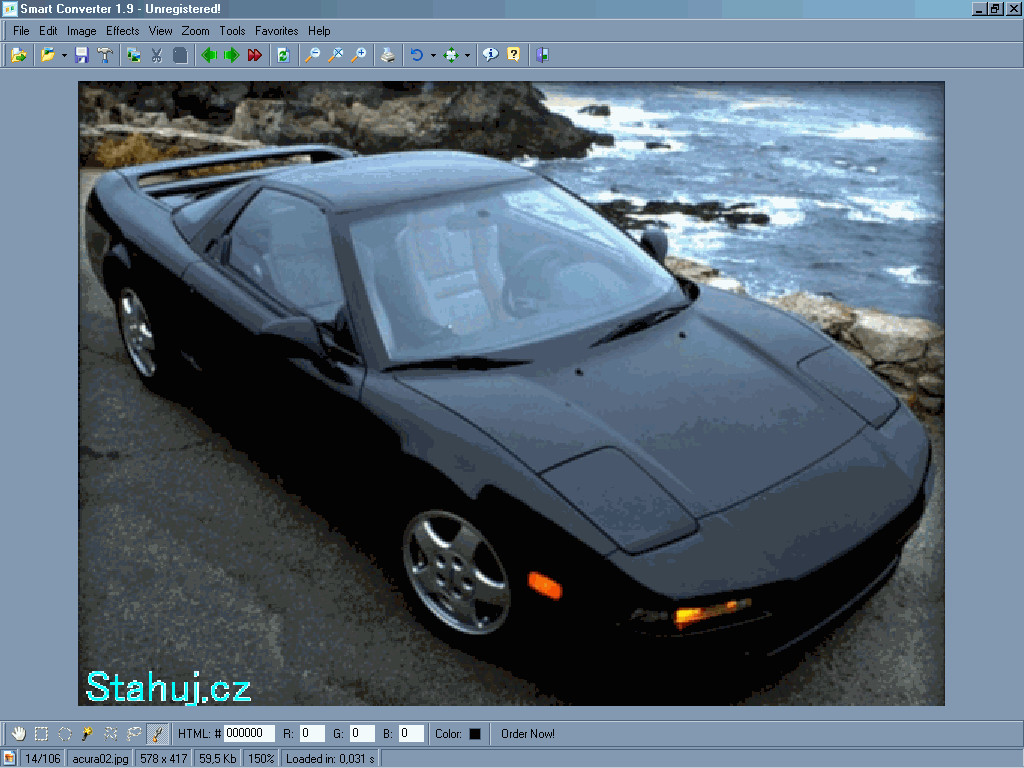Go to previous image with green left arrow
The image size is (1024, 768).
pyautogui.click(x=209, y=56)
